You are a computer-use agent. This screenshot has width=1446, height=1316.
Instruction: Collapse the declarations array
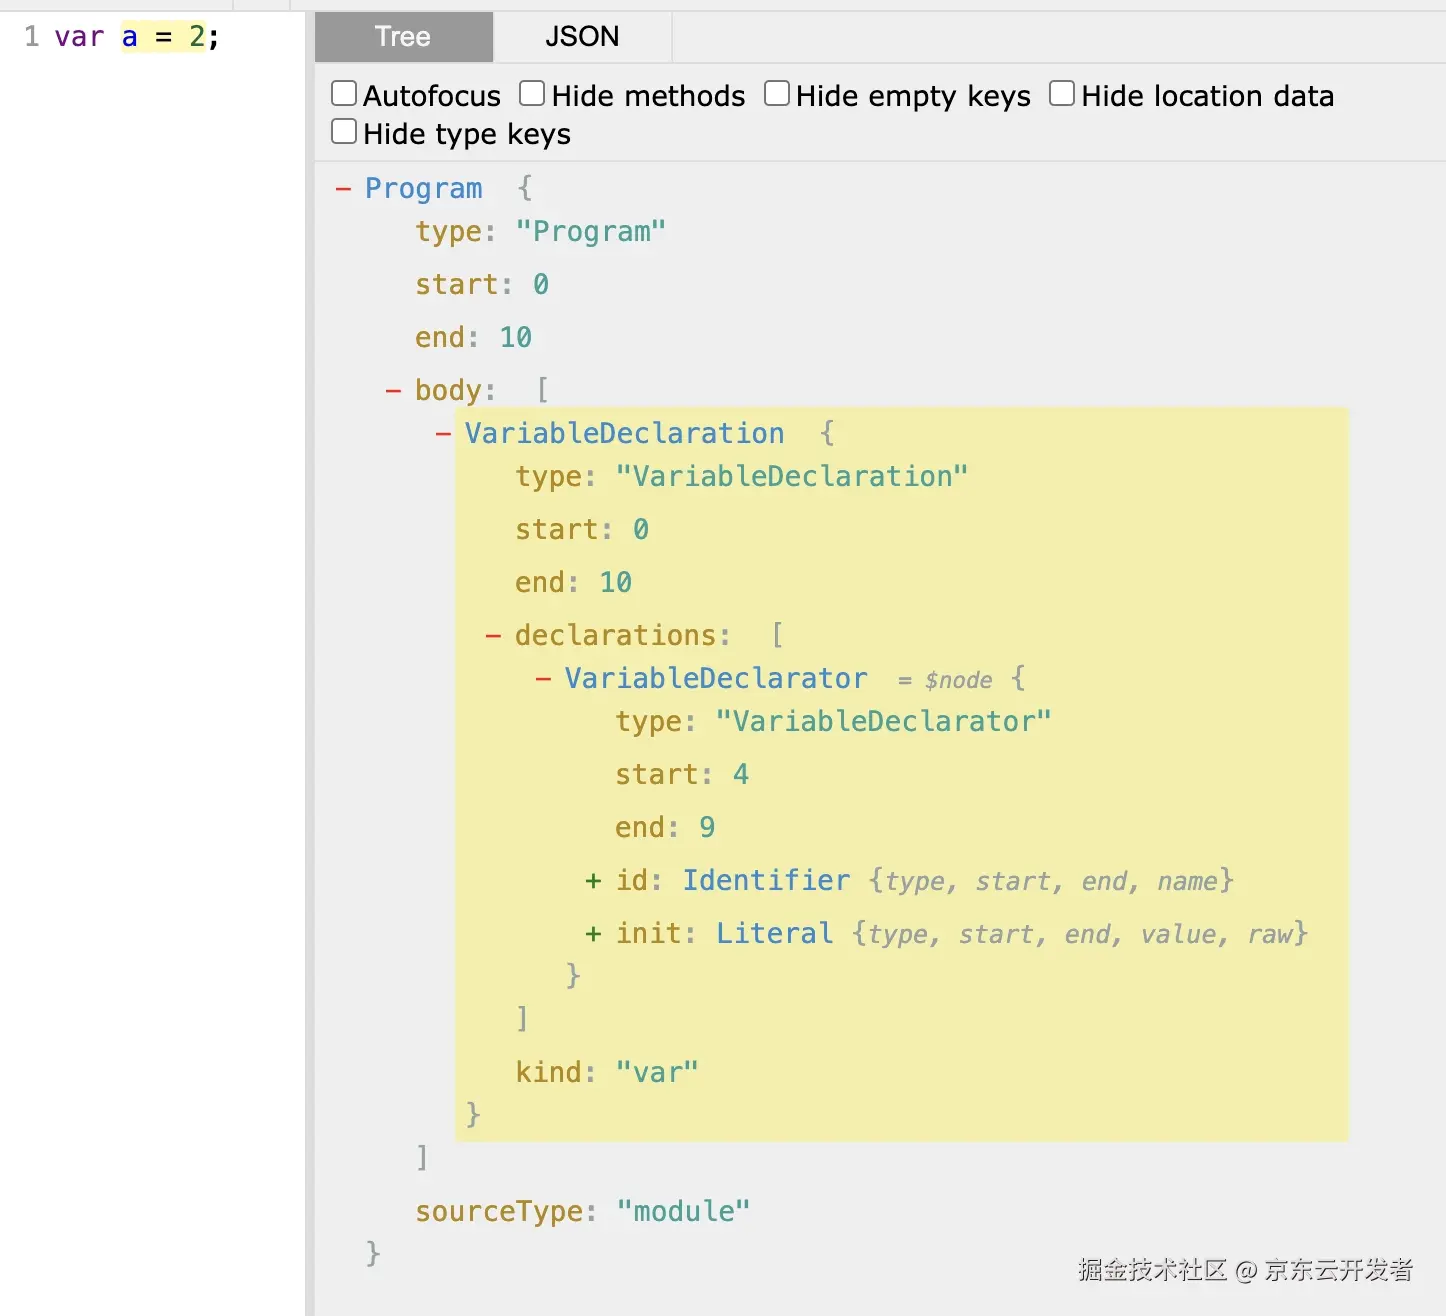point(493,635)
